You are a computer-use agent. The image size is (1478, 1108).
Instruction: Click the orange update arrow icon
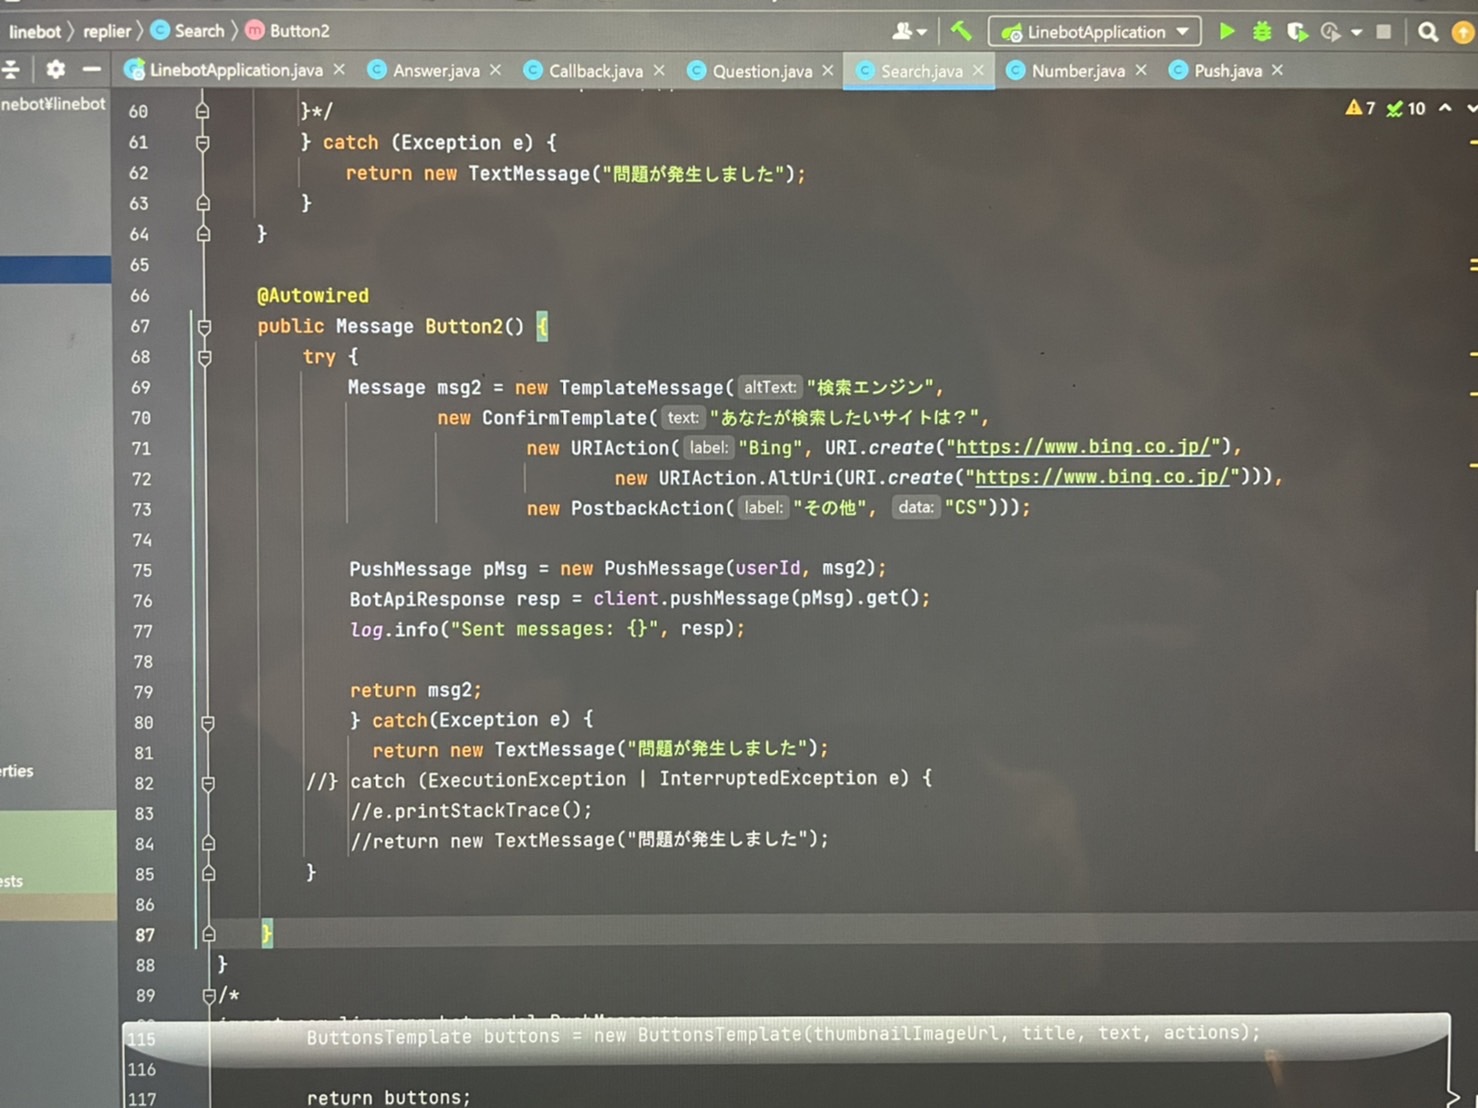coord(1463,32)
